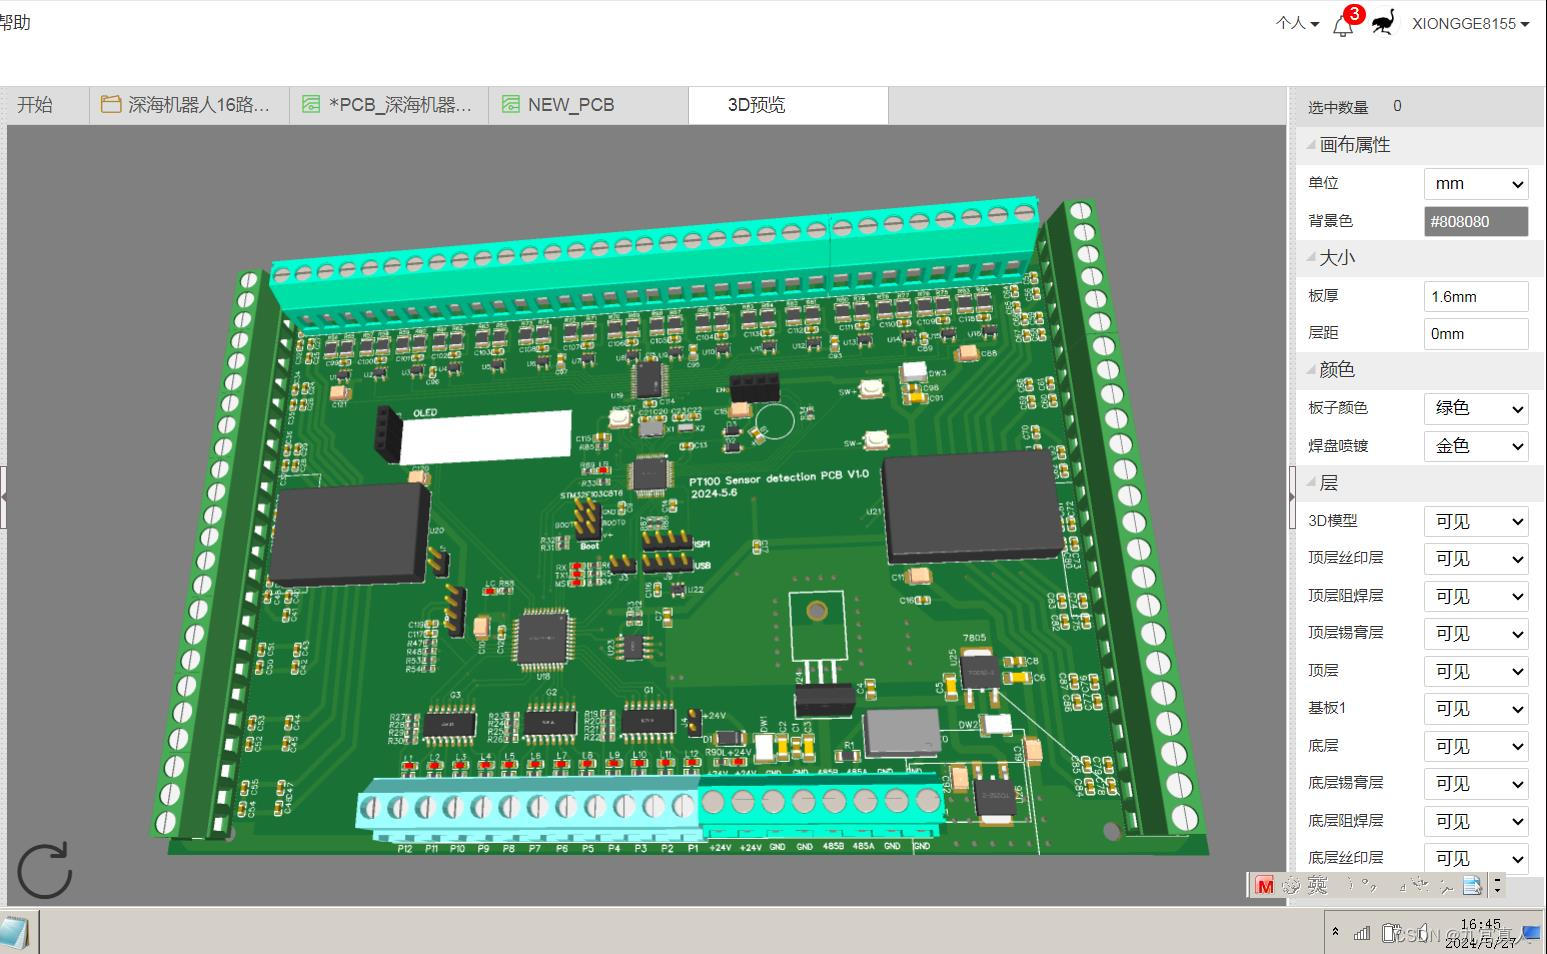Open the 个人 account type dropdown
This screenshot has height=954, width=1547.
point(1297,23)
